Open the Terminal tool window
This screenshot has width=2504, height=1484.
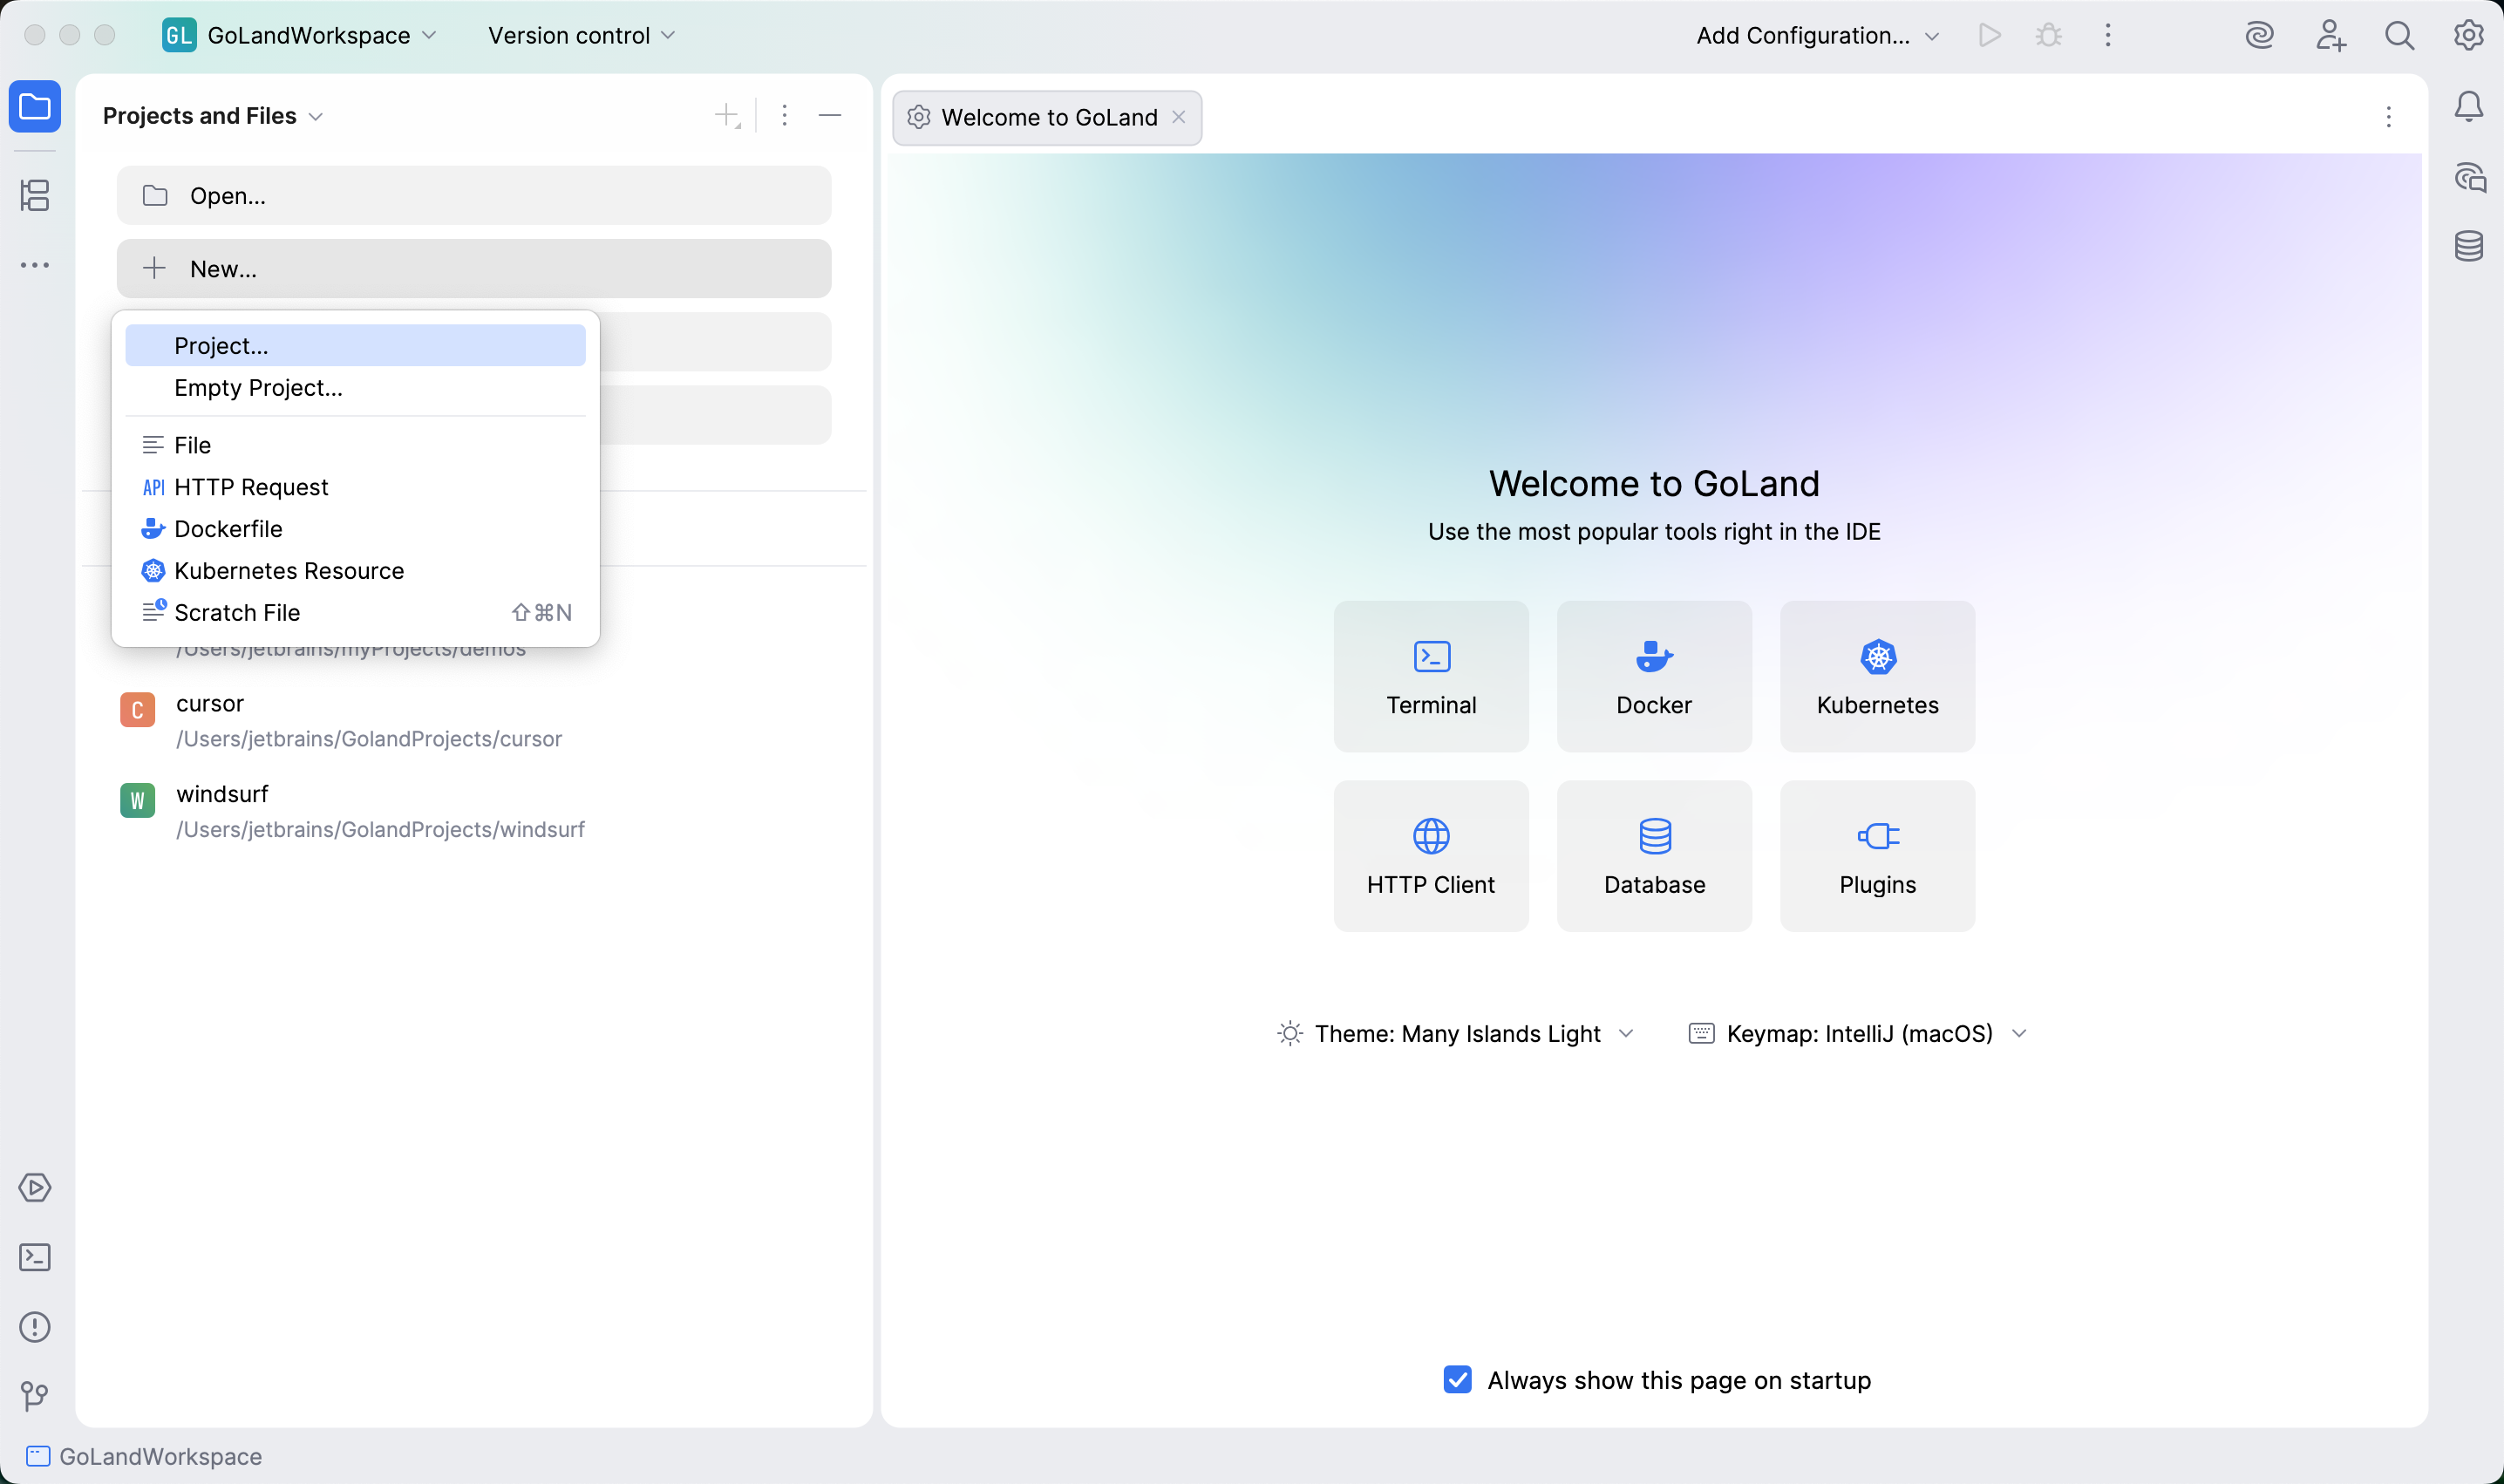[x=35, y=1257]
